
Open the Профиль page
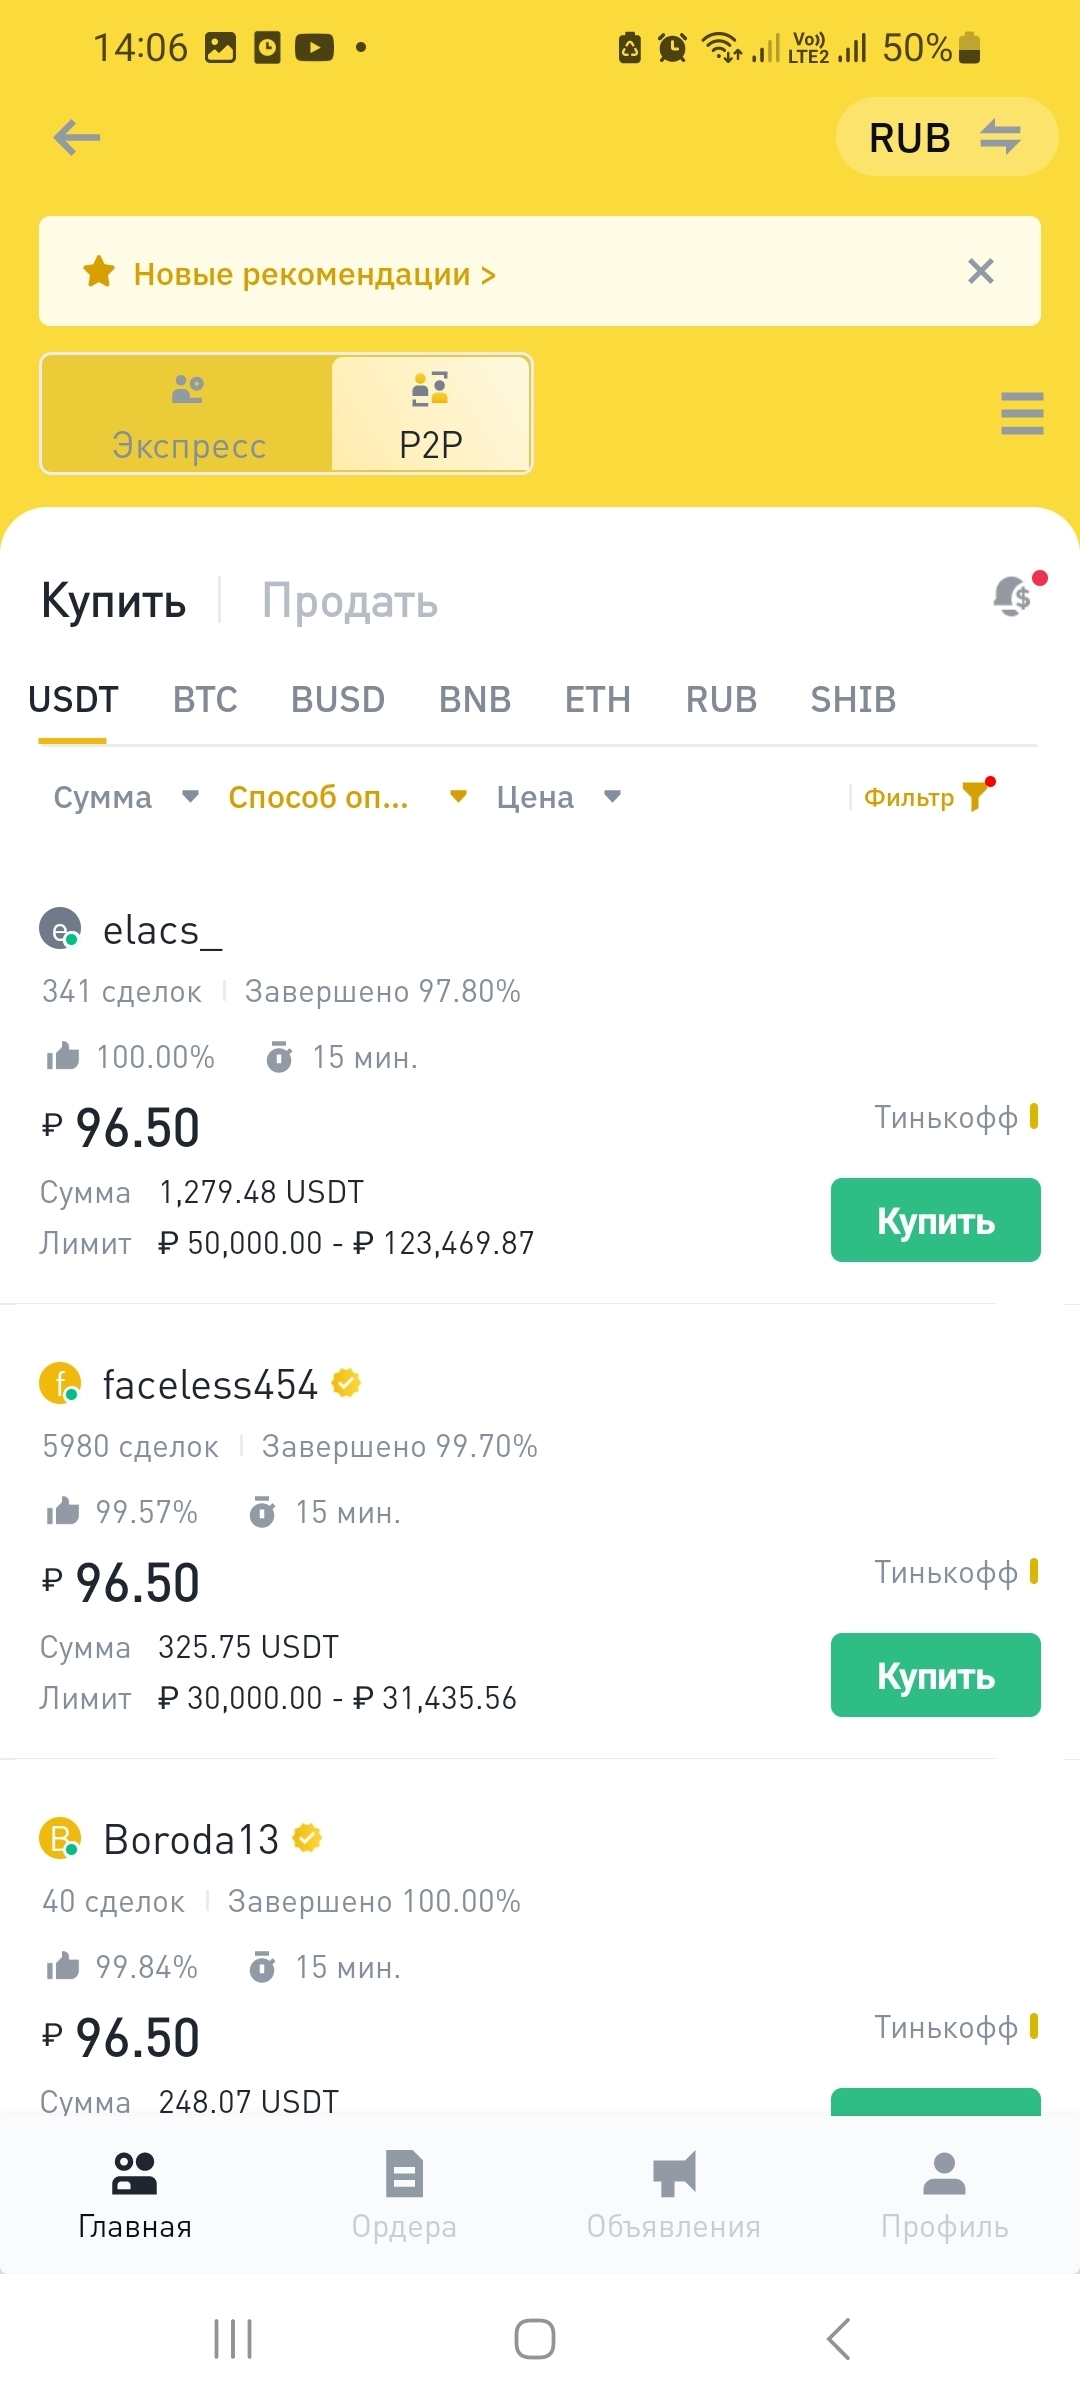[944, 2195]
